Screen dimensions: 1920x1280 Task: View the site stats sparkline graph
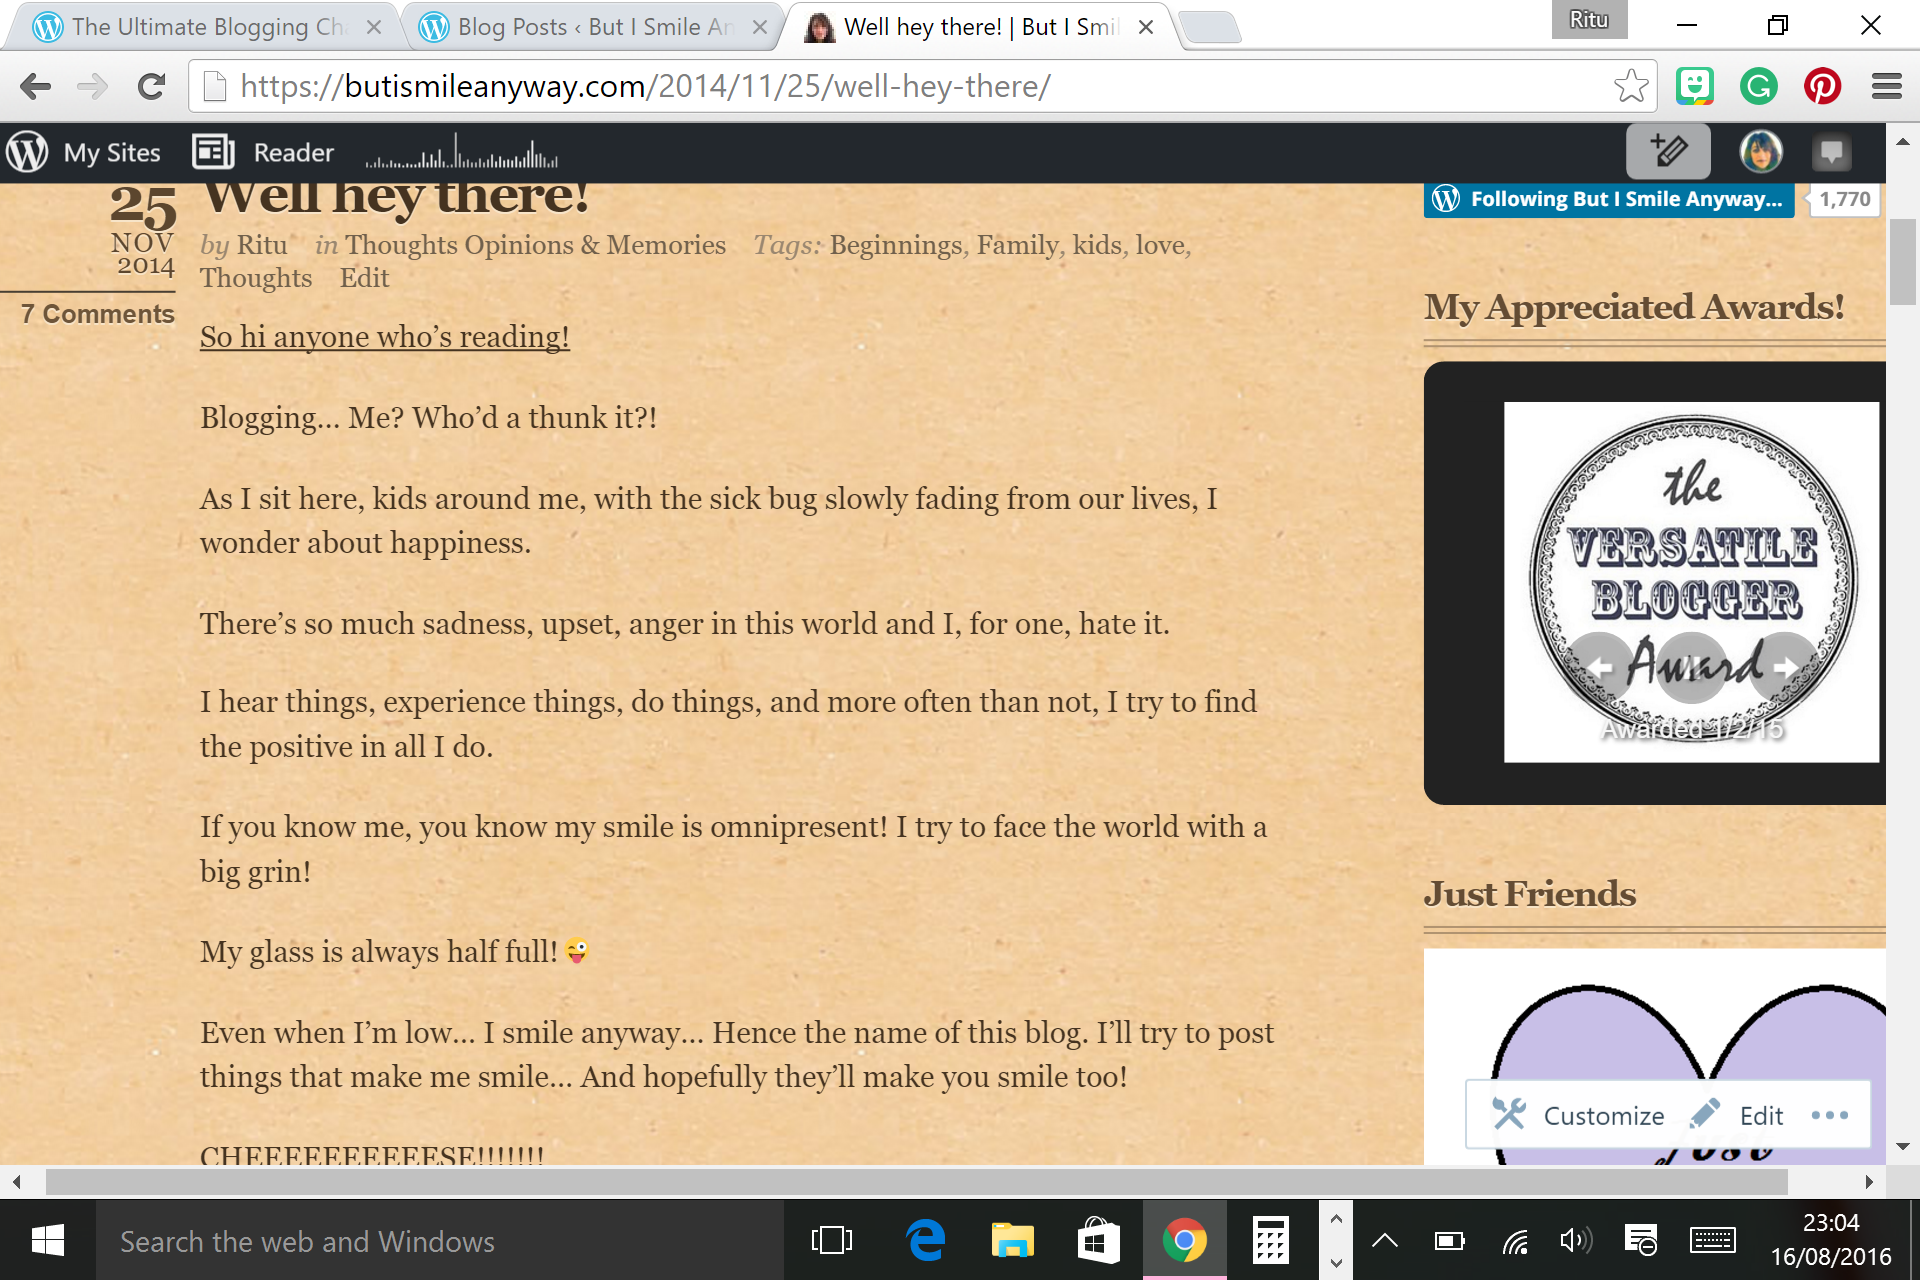tap(460, 151)
